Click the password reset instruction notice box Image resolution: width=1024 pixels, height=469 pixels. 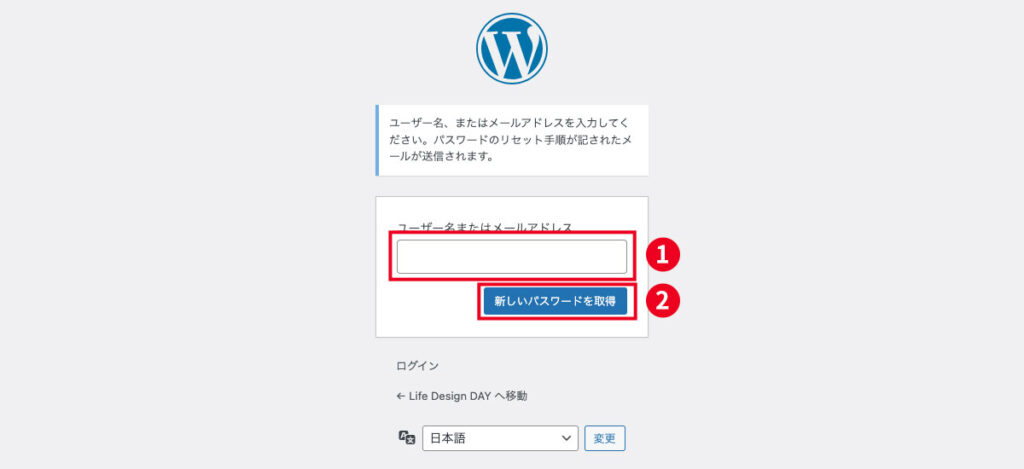point(512,140)
